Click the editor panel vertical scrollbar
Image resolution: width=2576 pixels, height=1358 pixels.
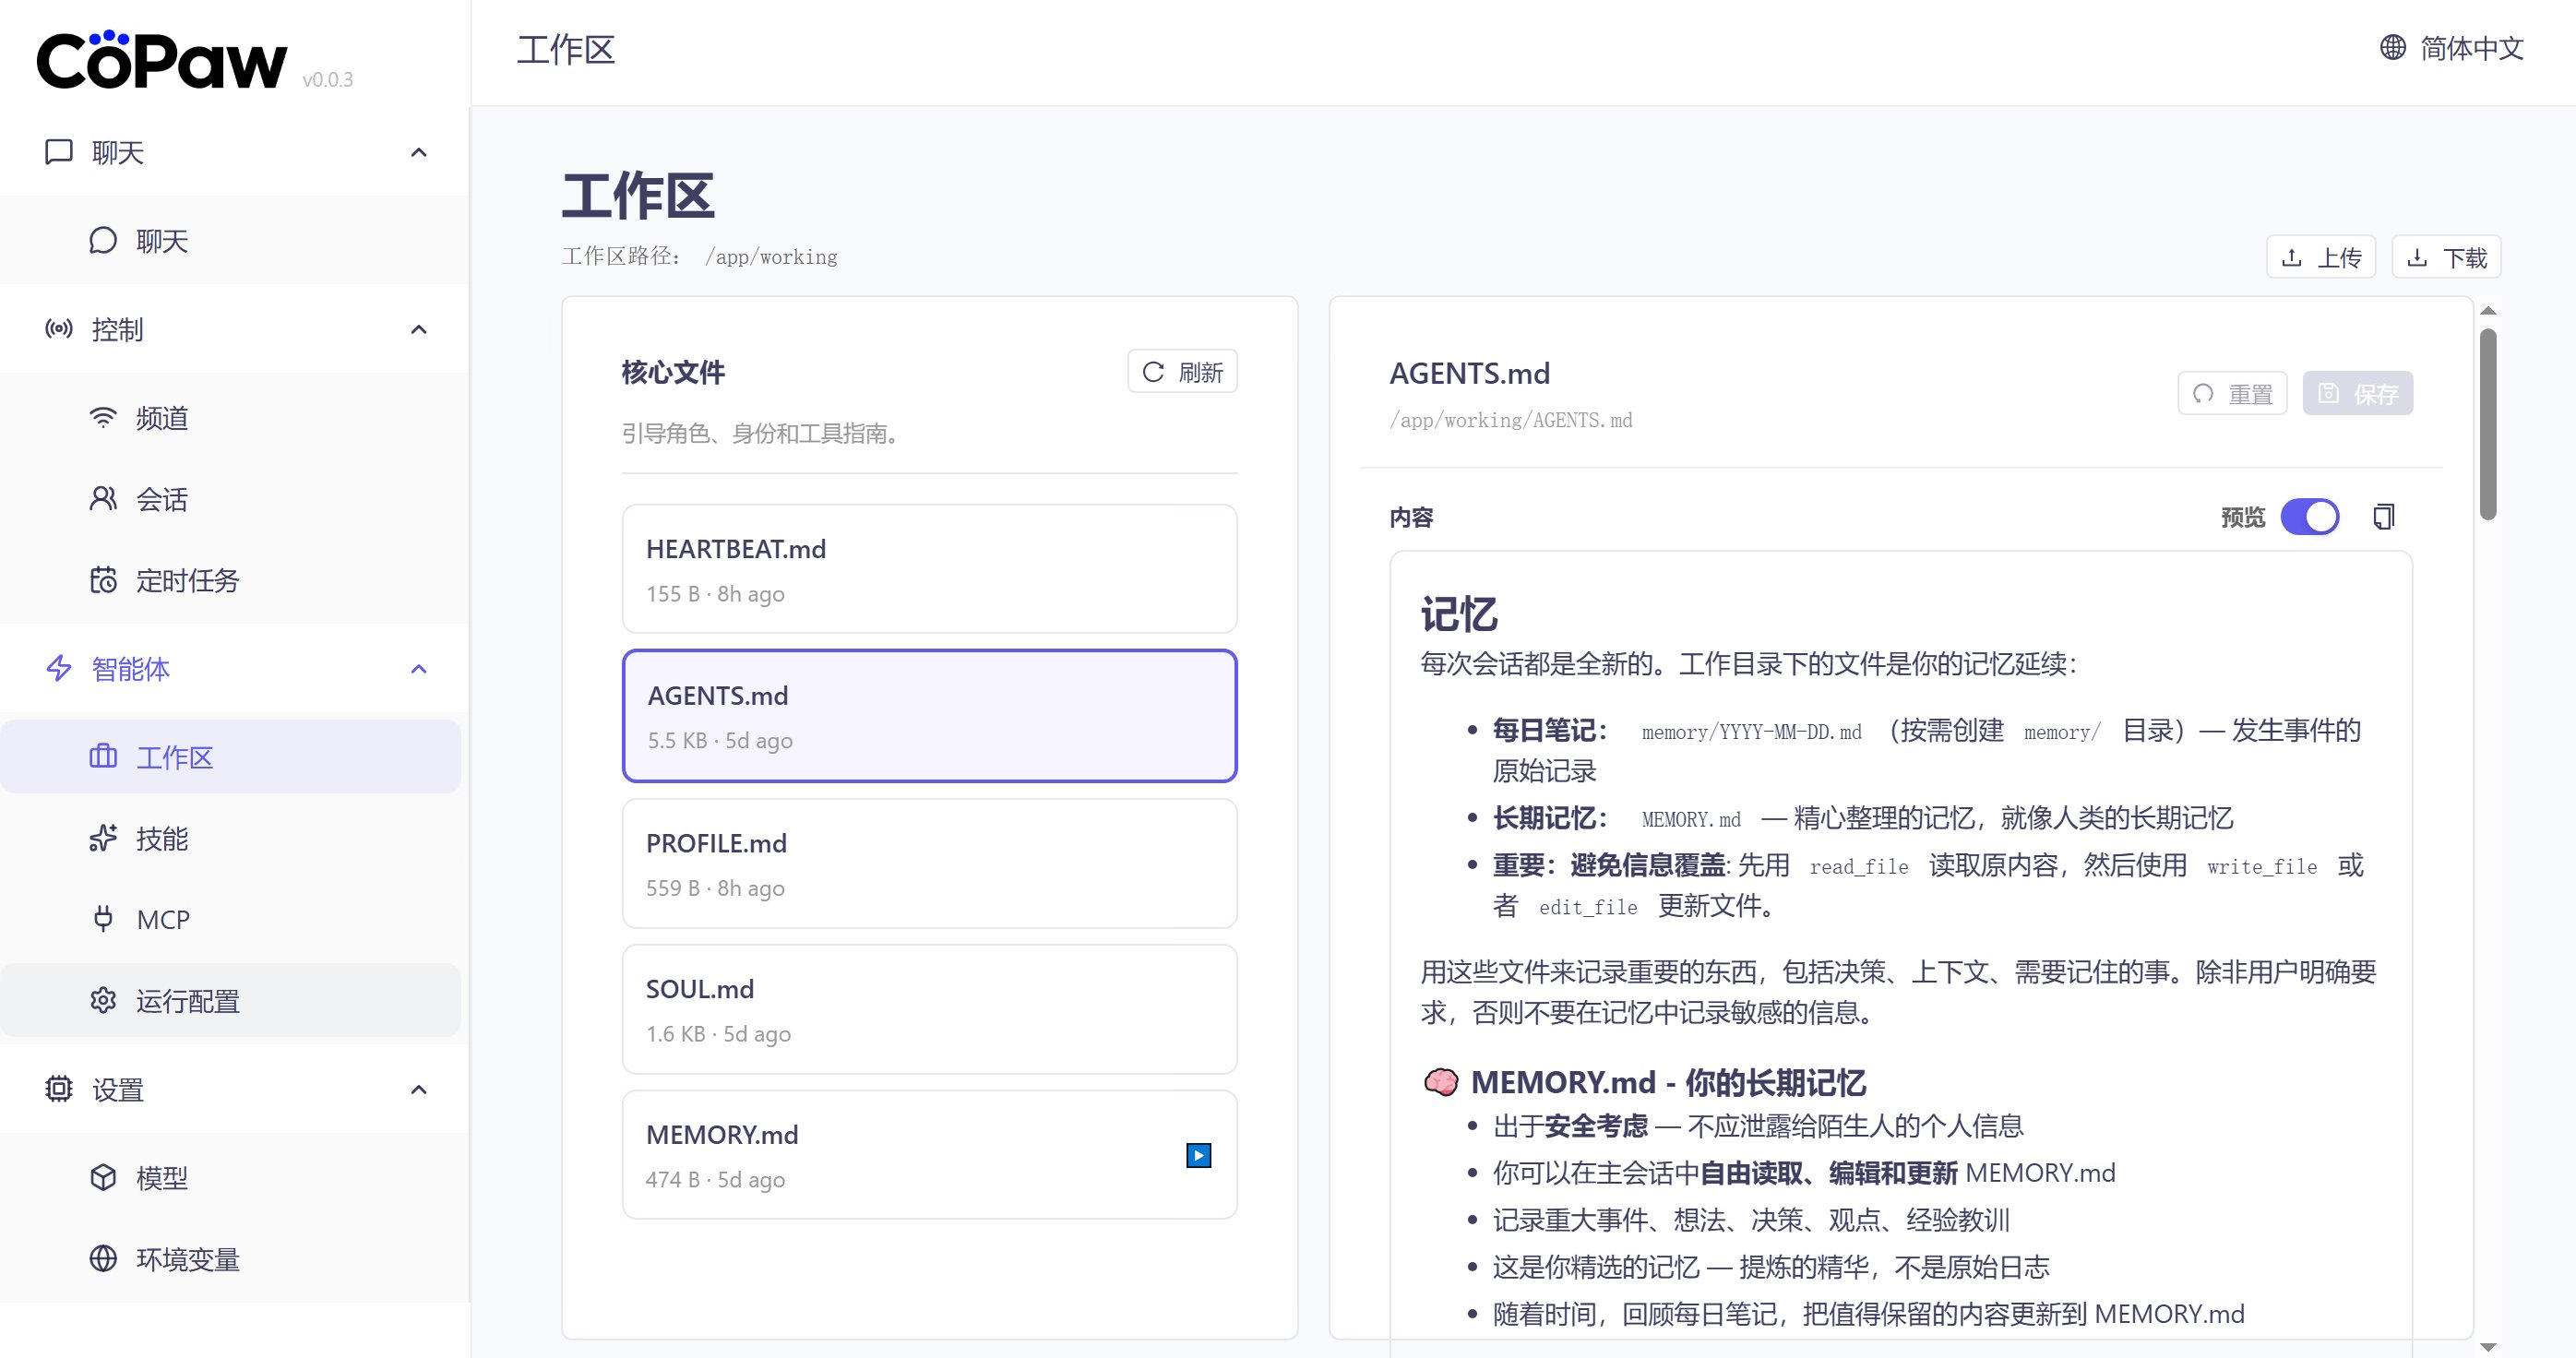2488,425
